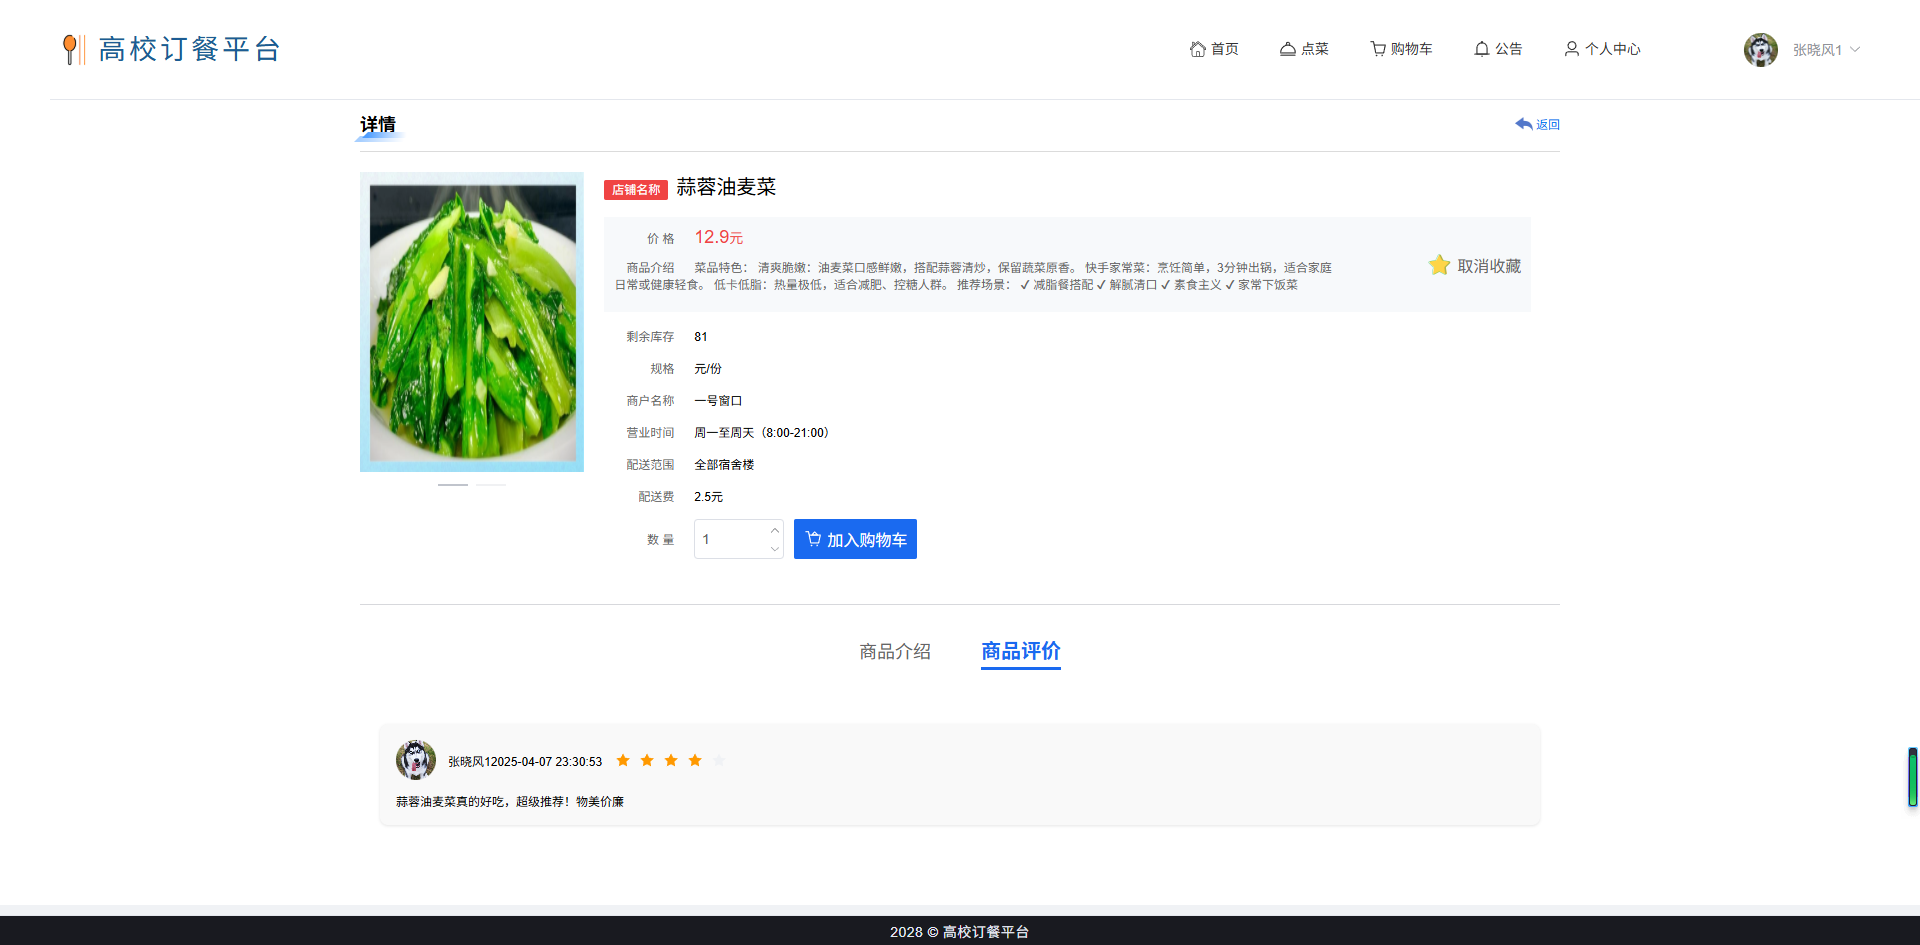Image resolution: width=1920 pixels, height=945 pixels.
Task: Click the 蒜蓉油麦菜 product image
Action: click(x=471, y=321)
